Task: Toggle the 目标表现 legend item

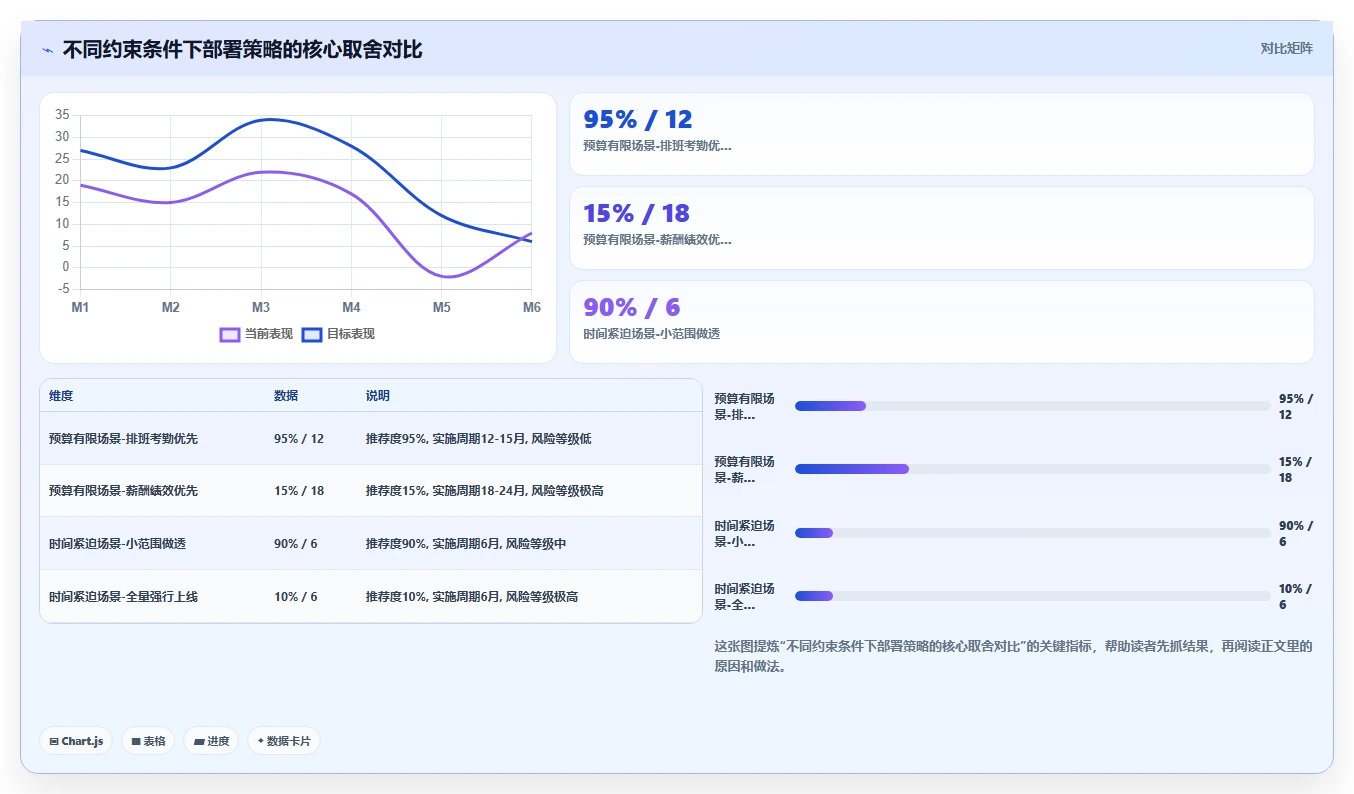Action: (338, 334)
